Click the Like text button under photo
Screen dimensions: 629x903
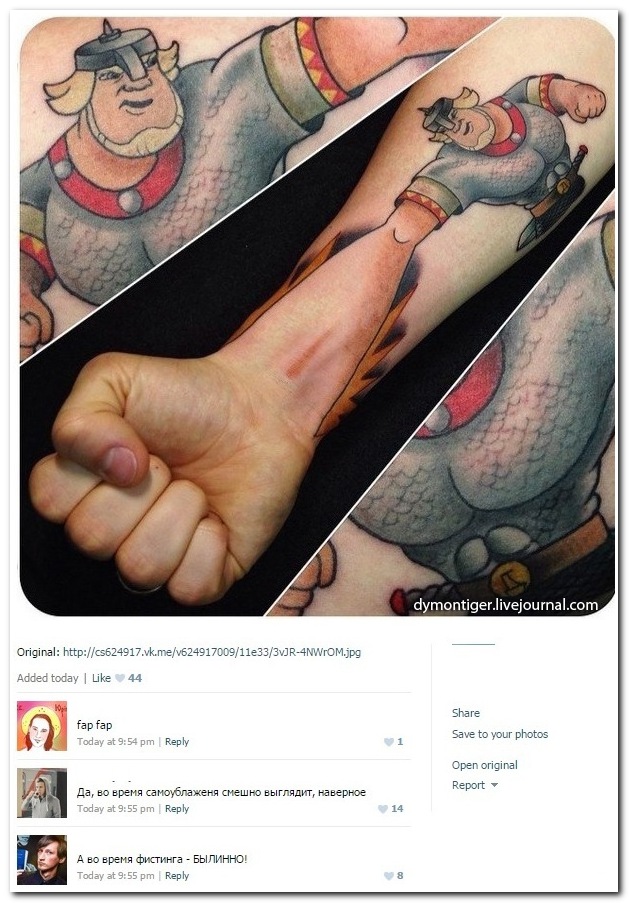click(101, 678)
